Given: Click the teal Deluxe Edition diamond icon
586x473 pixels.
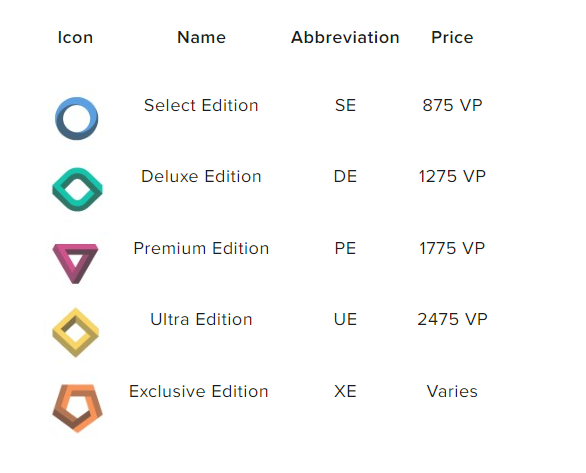Looking at the screenshot, I should 77,189.
